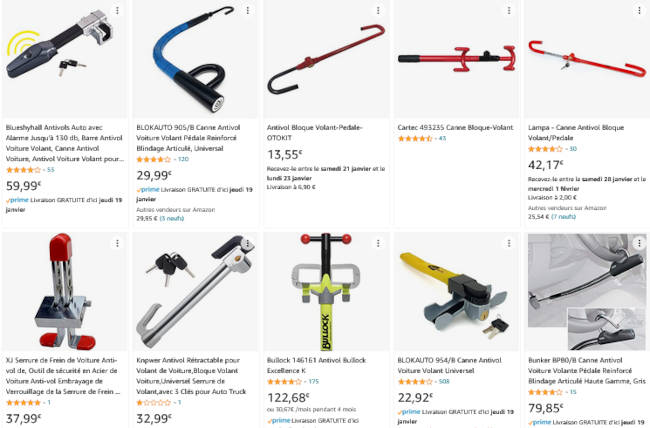Open the Cartec 493235 Canne Bloque-Volant title
Viewport: 650px width, 428px height.
point(455,127)
